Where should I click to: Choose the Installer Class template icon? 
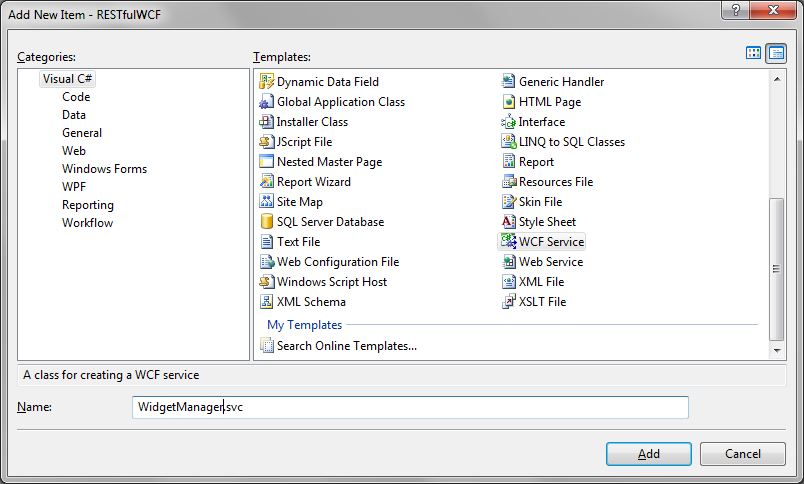tap(267, 122)
